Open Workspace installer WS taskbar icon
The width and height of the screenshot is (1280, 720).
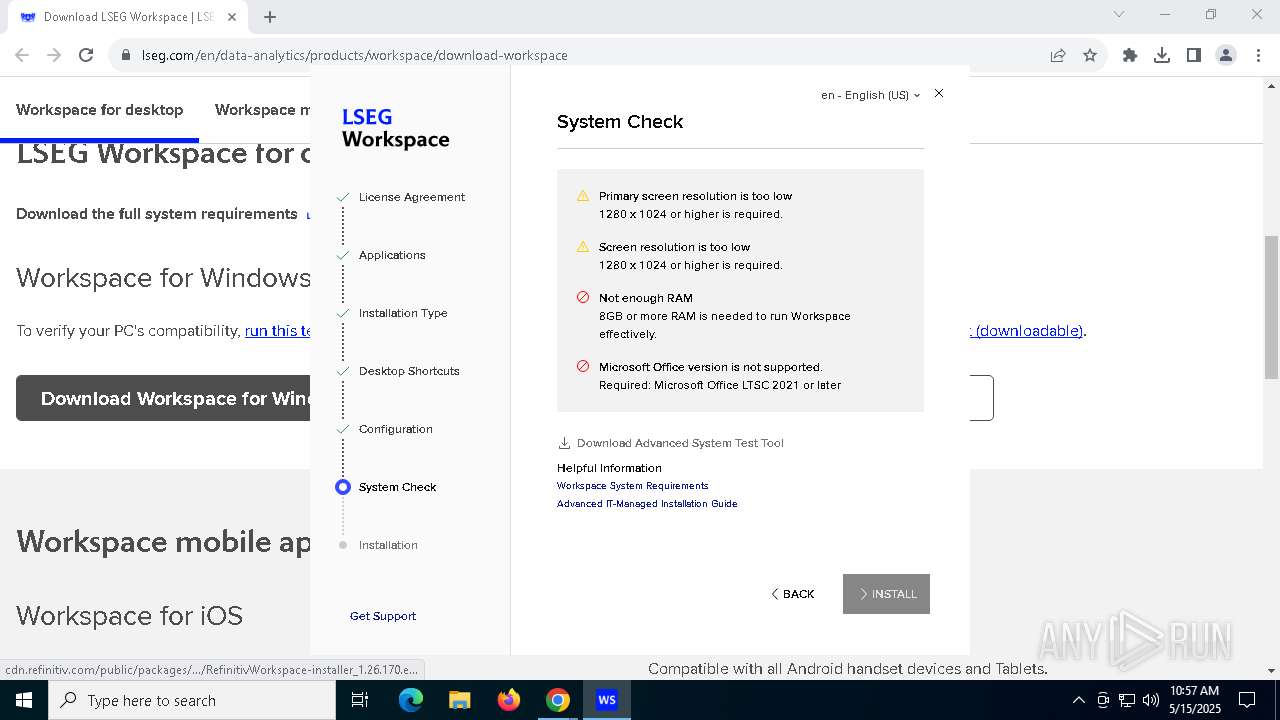[606, 700]
